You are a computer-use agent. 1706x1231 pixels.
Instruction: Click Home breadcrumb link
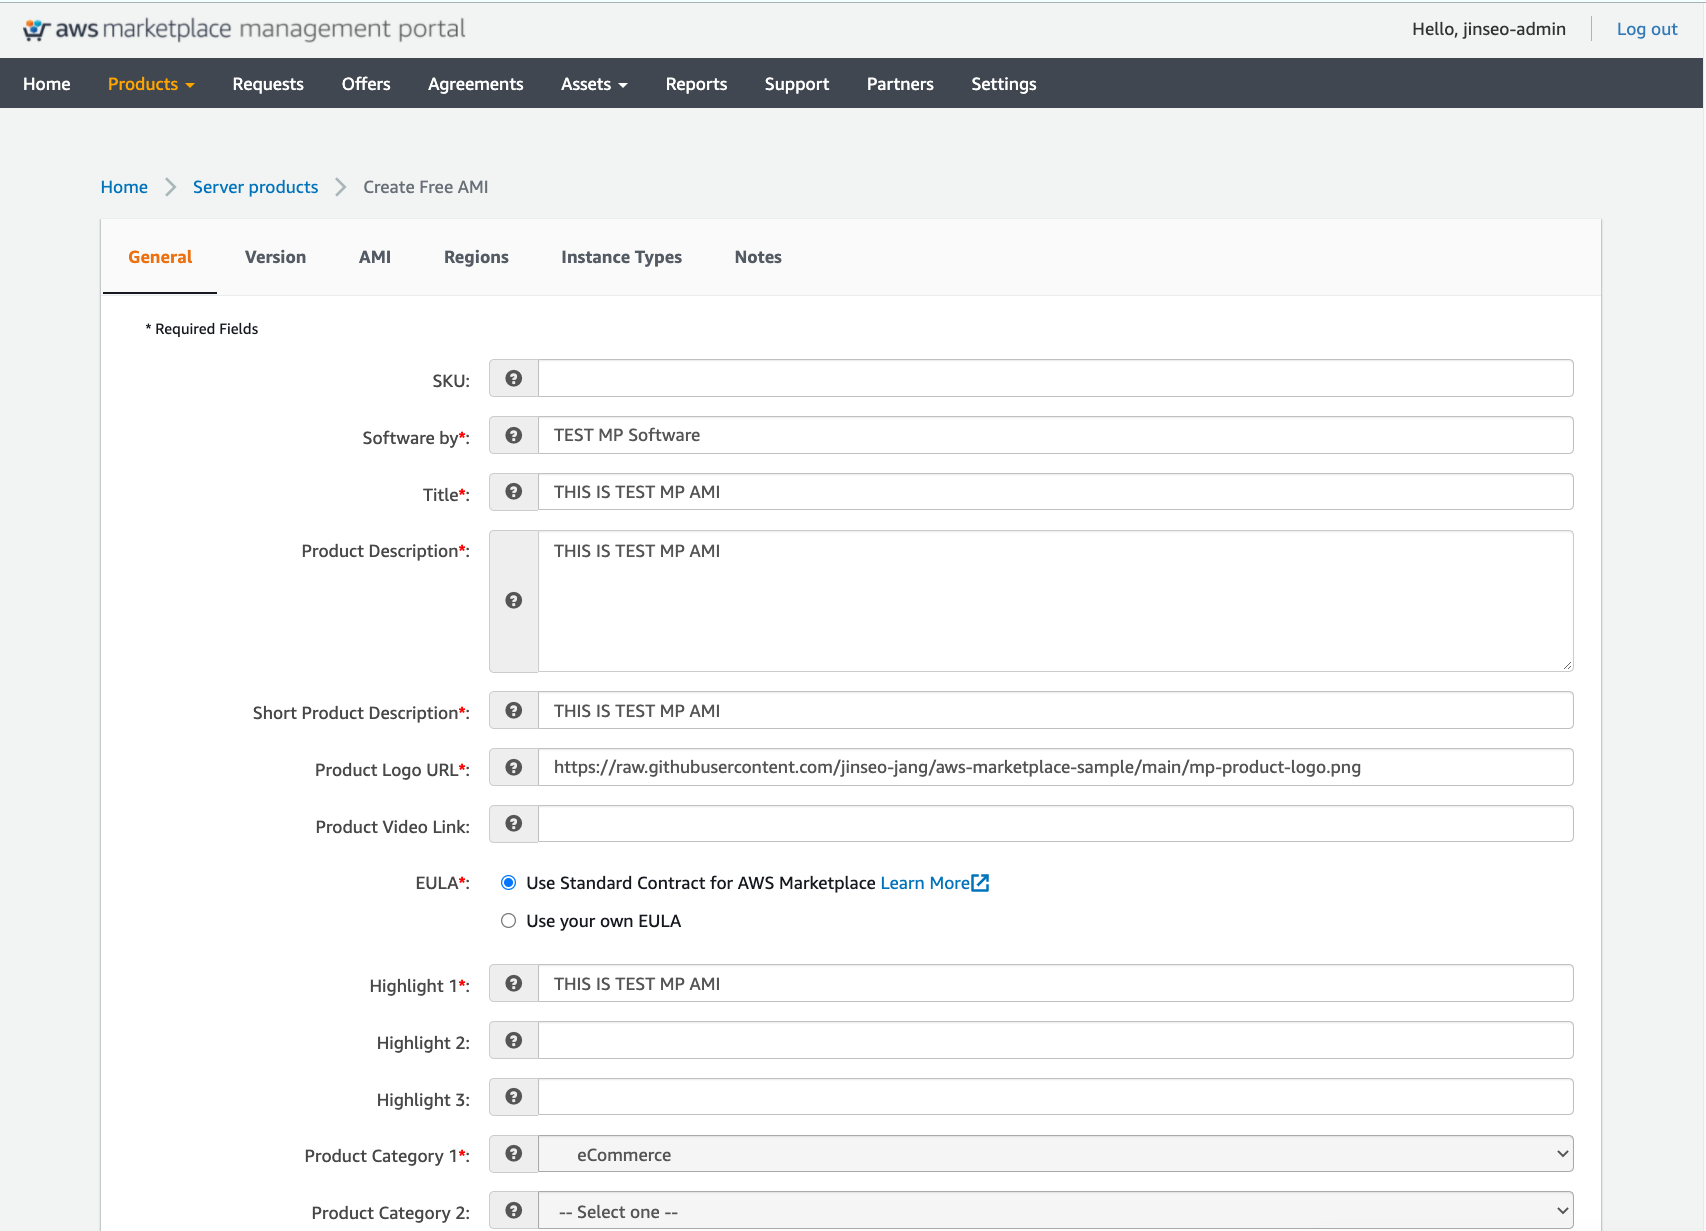(x=124, y=187)
